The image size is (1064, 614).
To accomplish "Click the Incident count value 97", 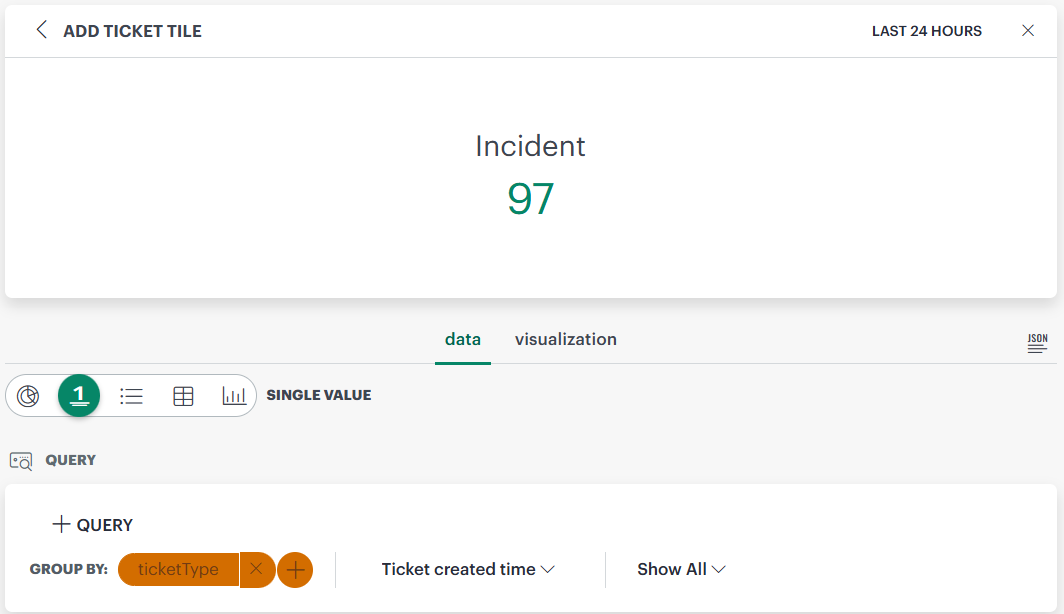I will [531, 198].
